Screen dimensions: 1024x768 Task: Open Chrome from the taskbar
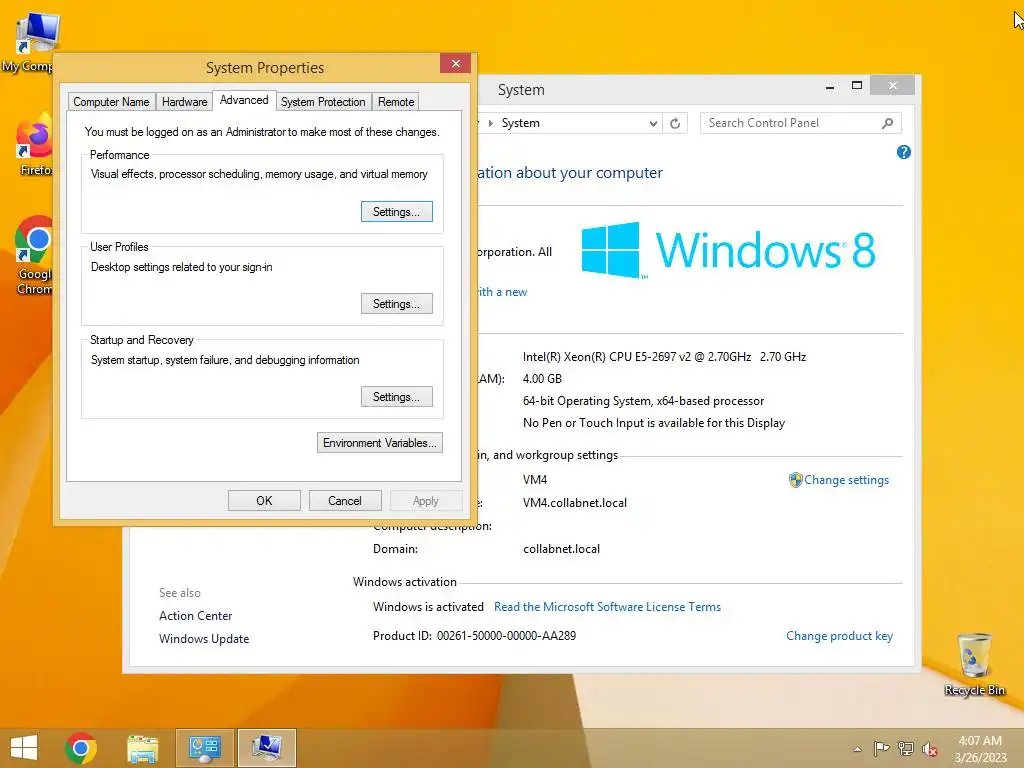[81, 748]
